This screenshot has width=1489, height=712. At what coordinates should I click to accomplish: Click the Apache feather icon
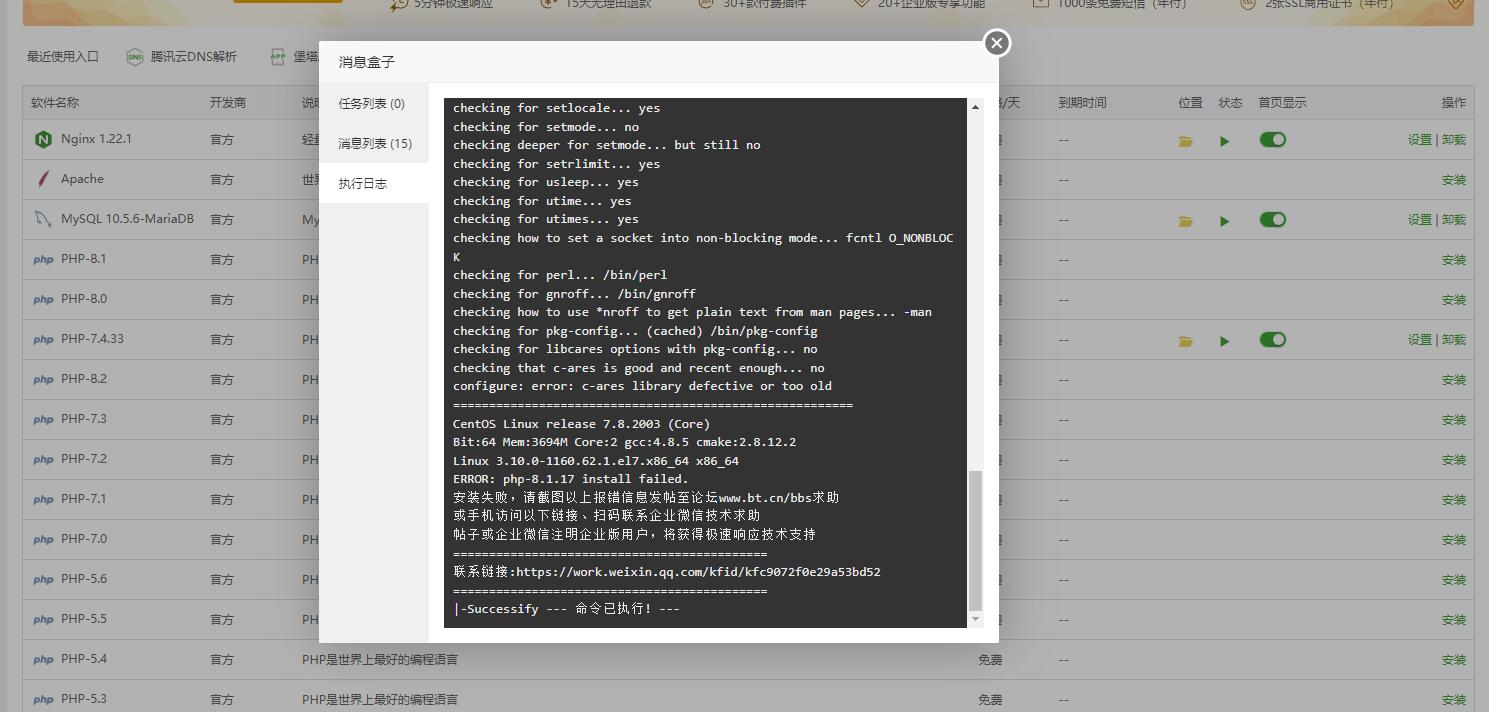click(43, 179)
